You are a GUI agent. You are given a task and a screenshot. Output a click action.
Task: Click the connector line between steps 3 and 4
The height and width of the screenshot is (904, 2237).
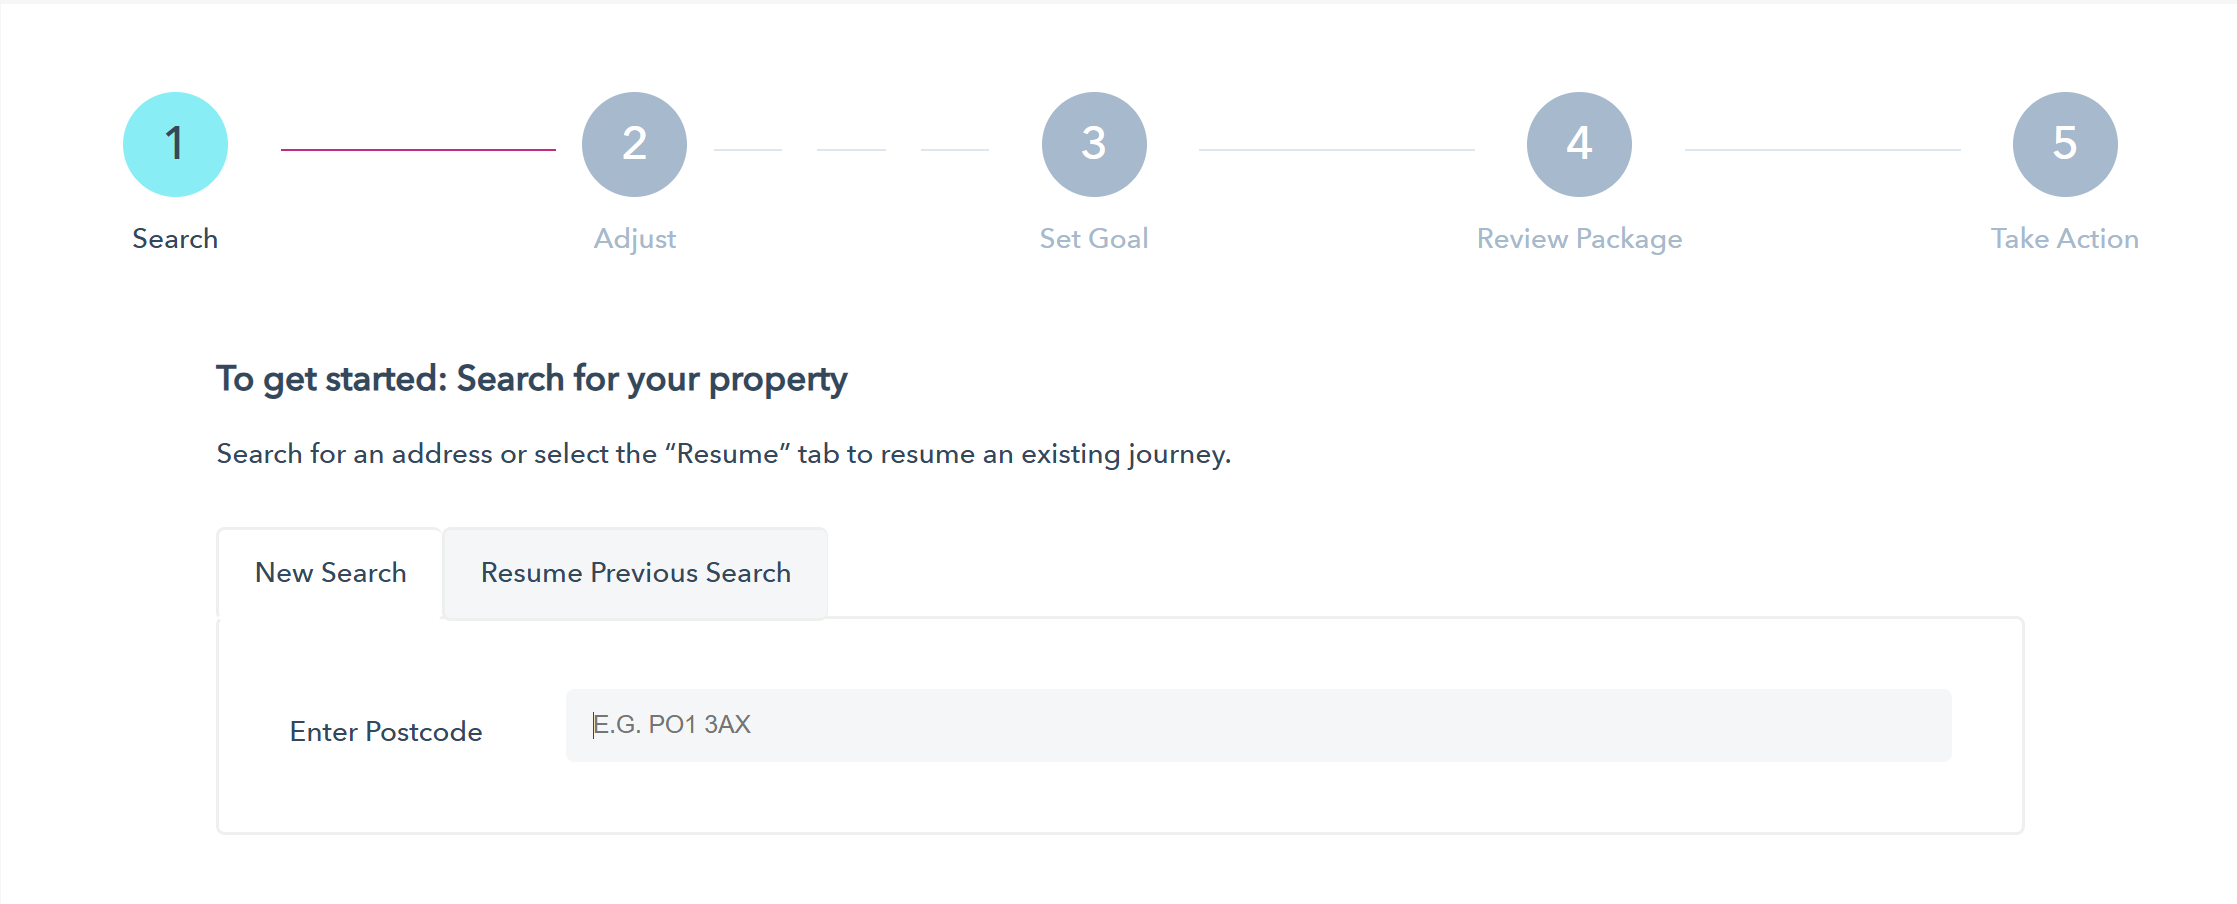1336,150
